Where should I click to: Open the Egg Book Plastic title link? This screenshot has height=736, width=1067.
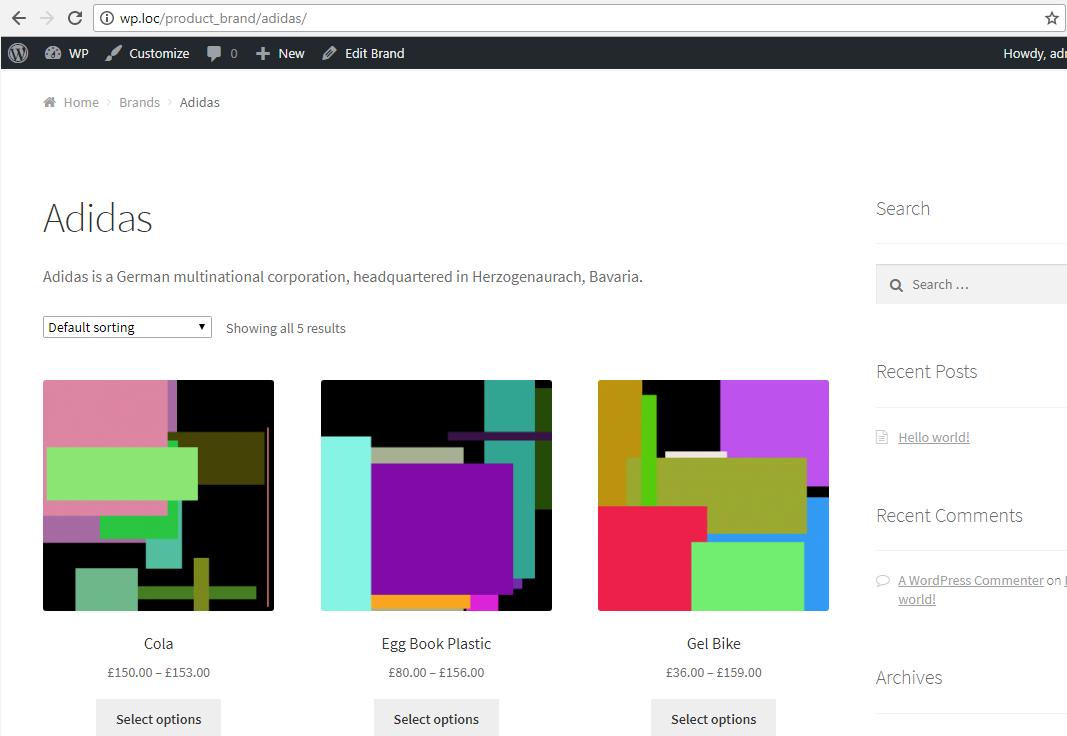pyautogui.click(x=436, y=643)
